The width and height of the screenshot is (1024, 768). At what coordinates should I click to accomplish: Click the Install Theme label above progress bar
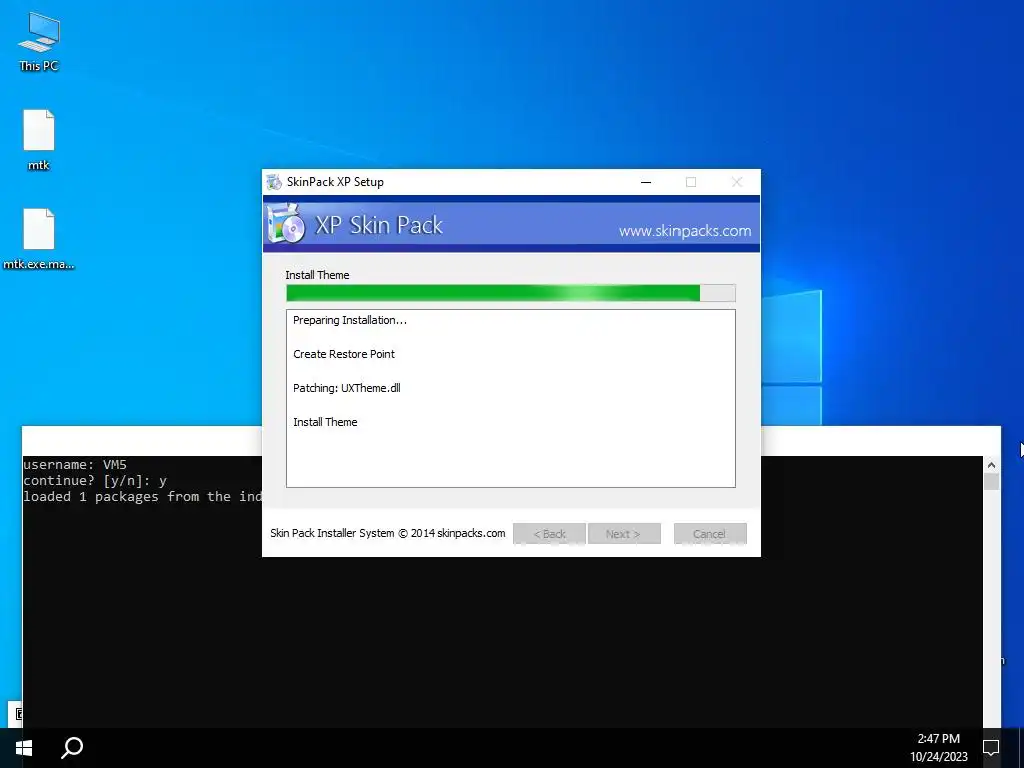[x=317, y=275]
